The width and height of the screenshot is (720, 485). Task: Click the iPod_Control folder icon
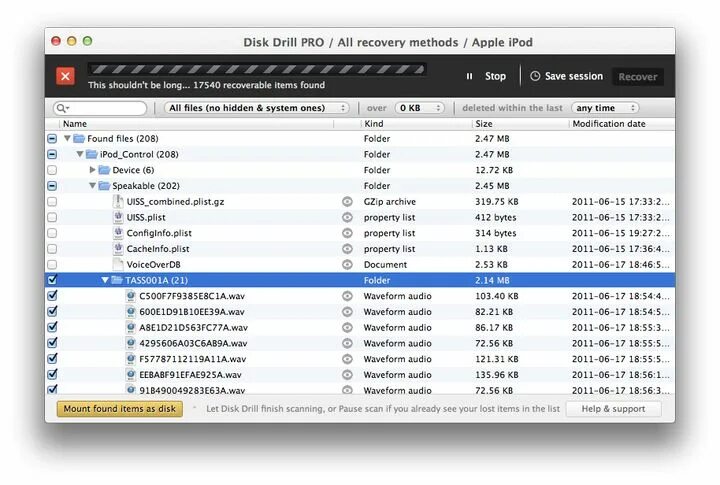click(92, 154)
